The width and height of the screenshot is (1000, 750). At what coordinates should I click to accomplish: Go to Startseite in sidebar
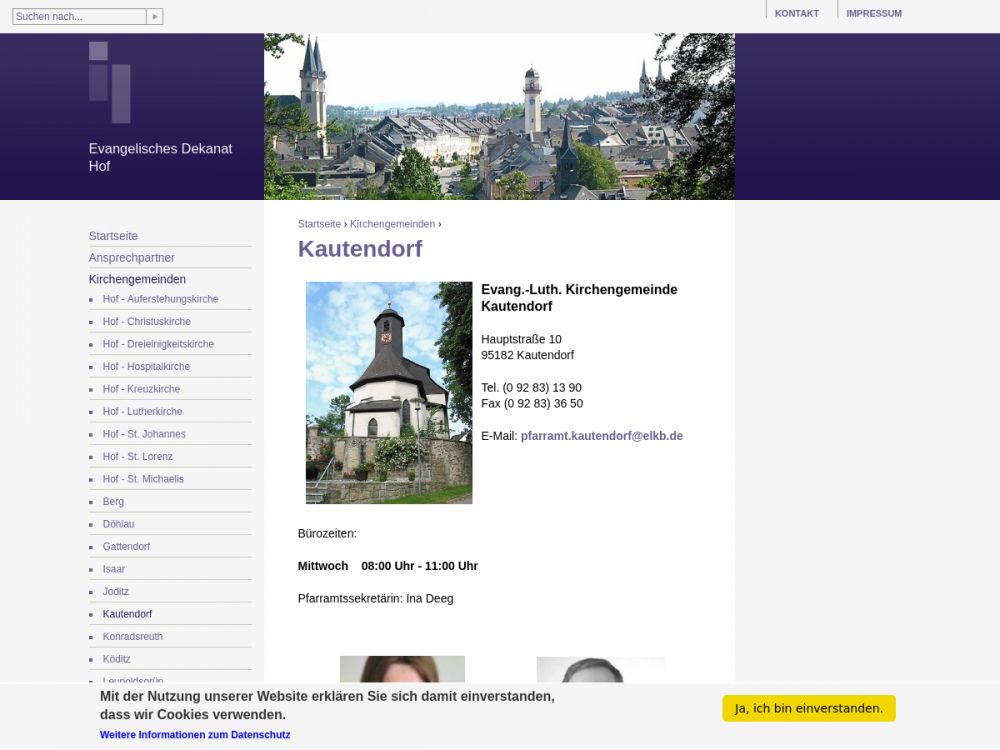tap(113, 236)
